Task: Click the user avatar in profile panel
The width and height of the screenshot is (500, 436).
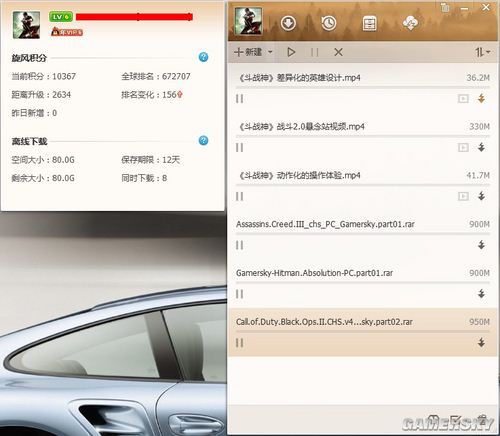Action: 26,25
